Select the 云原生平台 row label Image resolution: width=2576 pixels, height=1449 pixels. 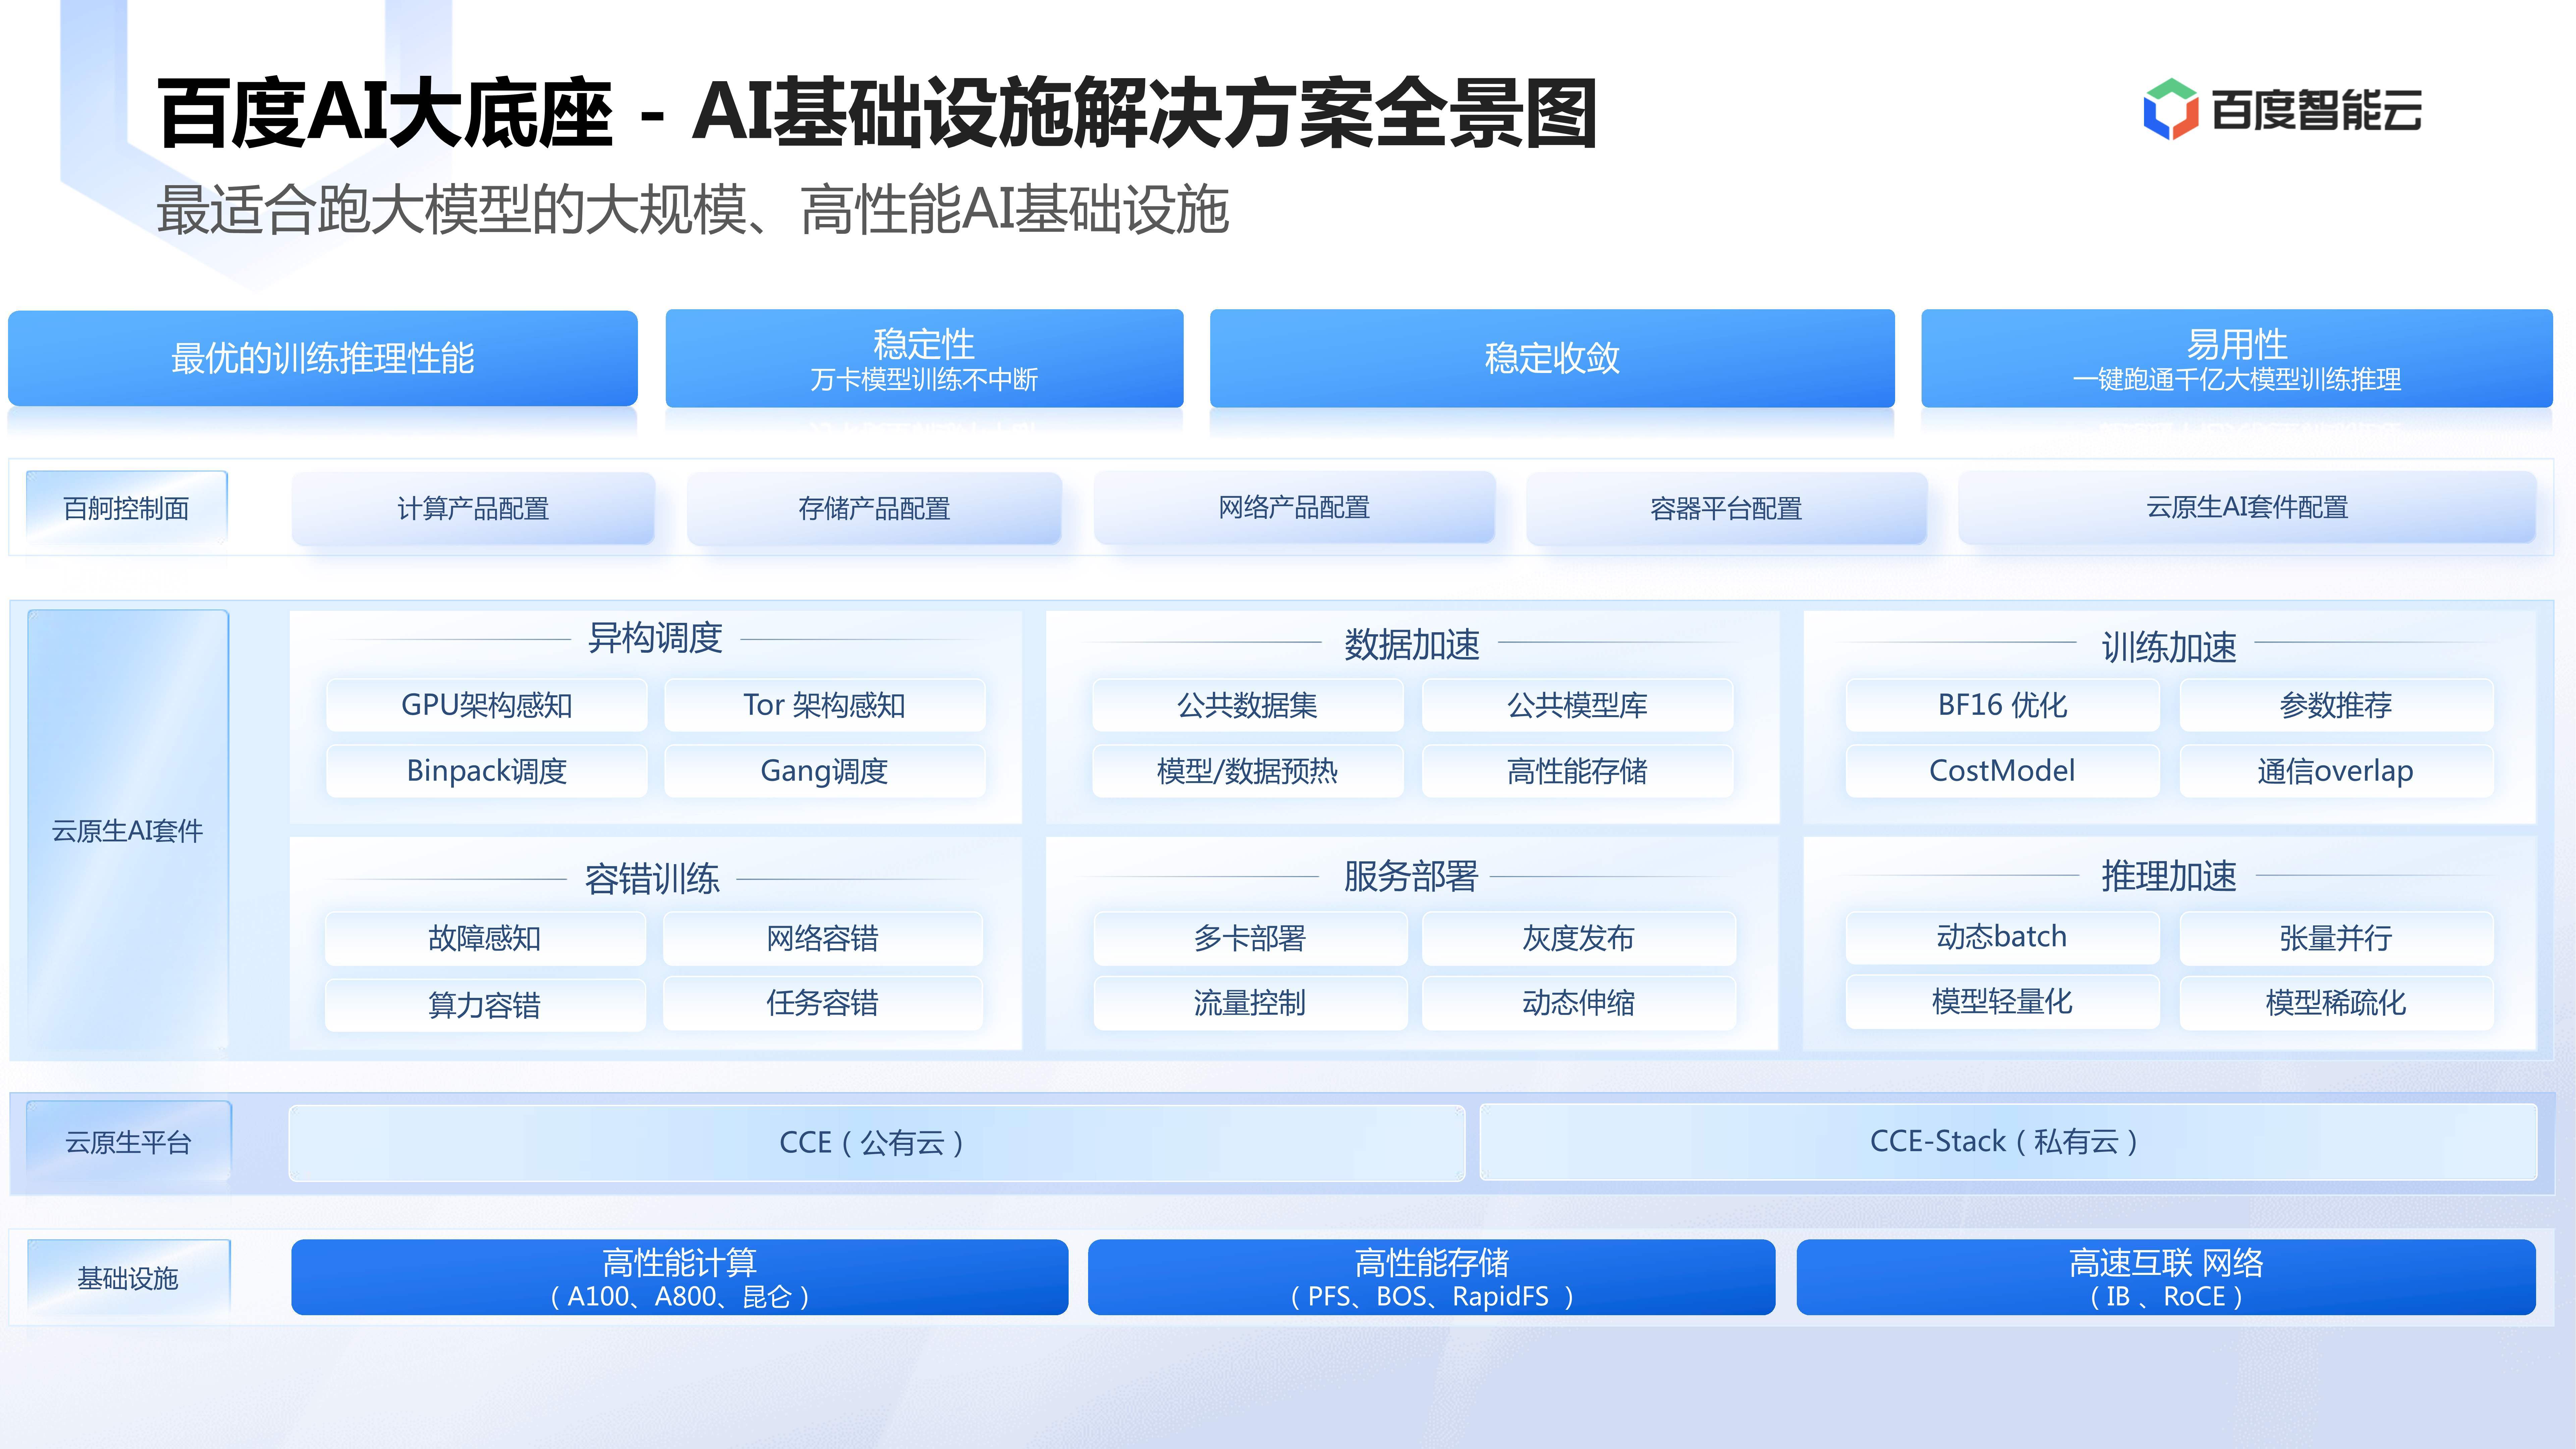pyautogui.click(x=129, y=1142)
